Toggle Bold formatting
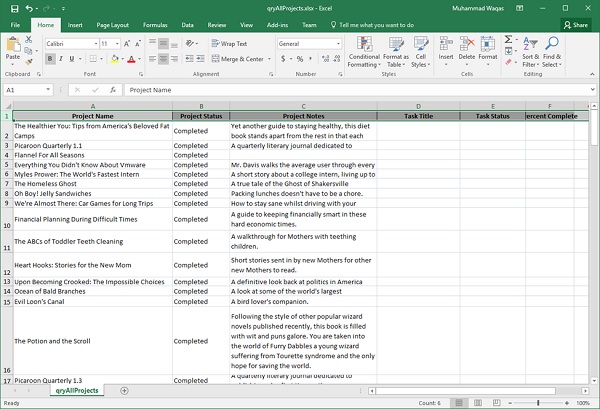The width and height of the screenshot is (600, 409). pyautogui.click(x=50, y=59)
